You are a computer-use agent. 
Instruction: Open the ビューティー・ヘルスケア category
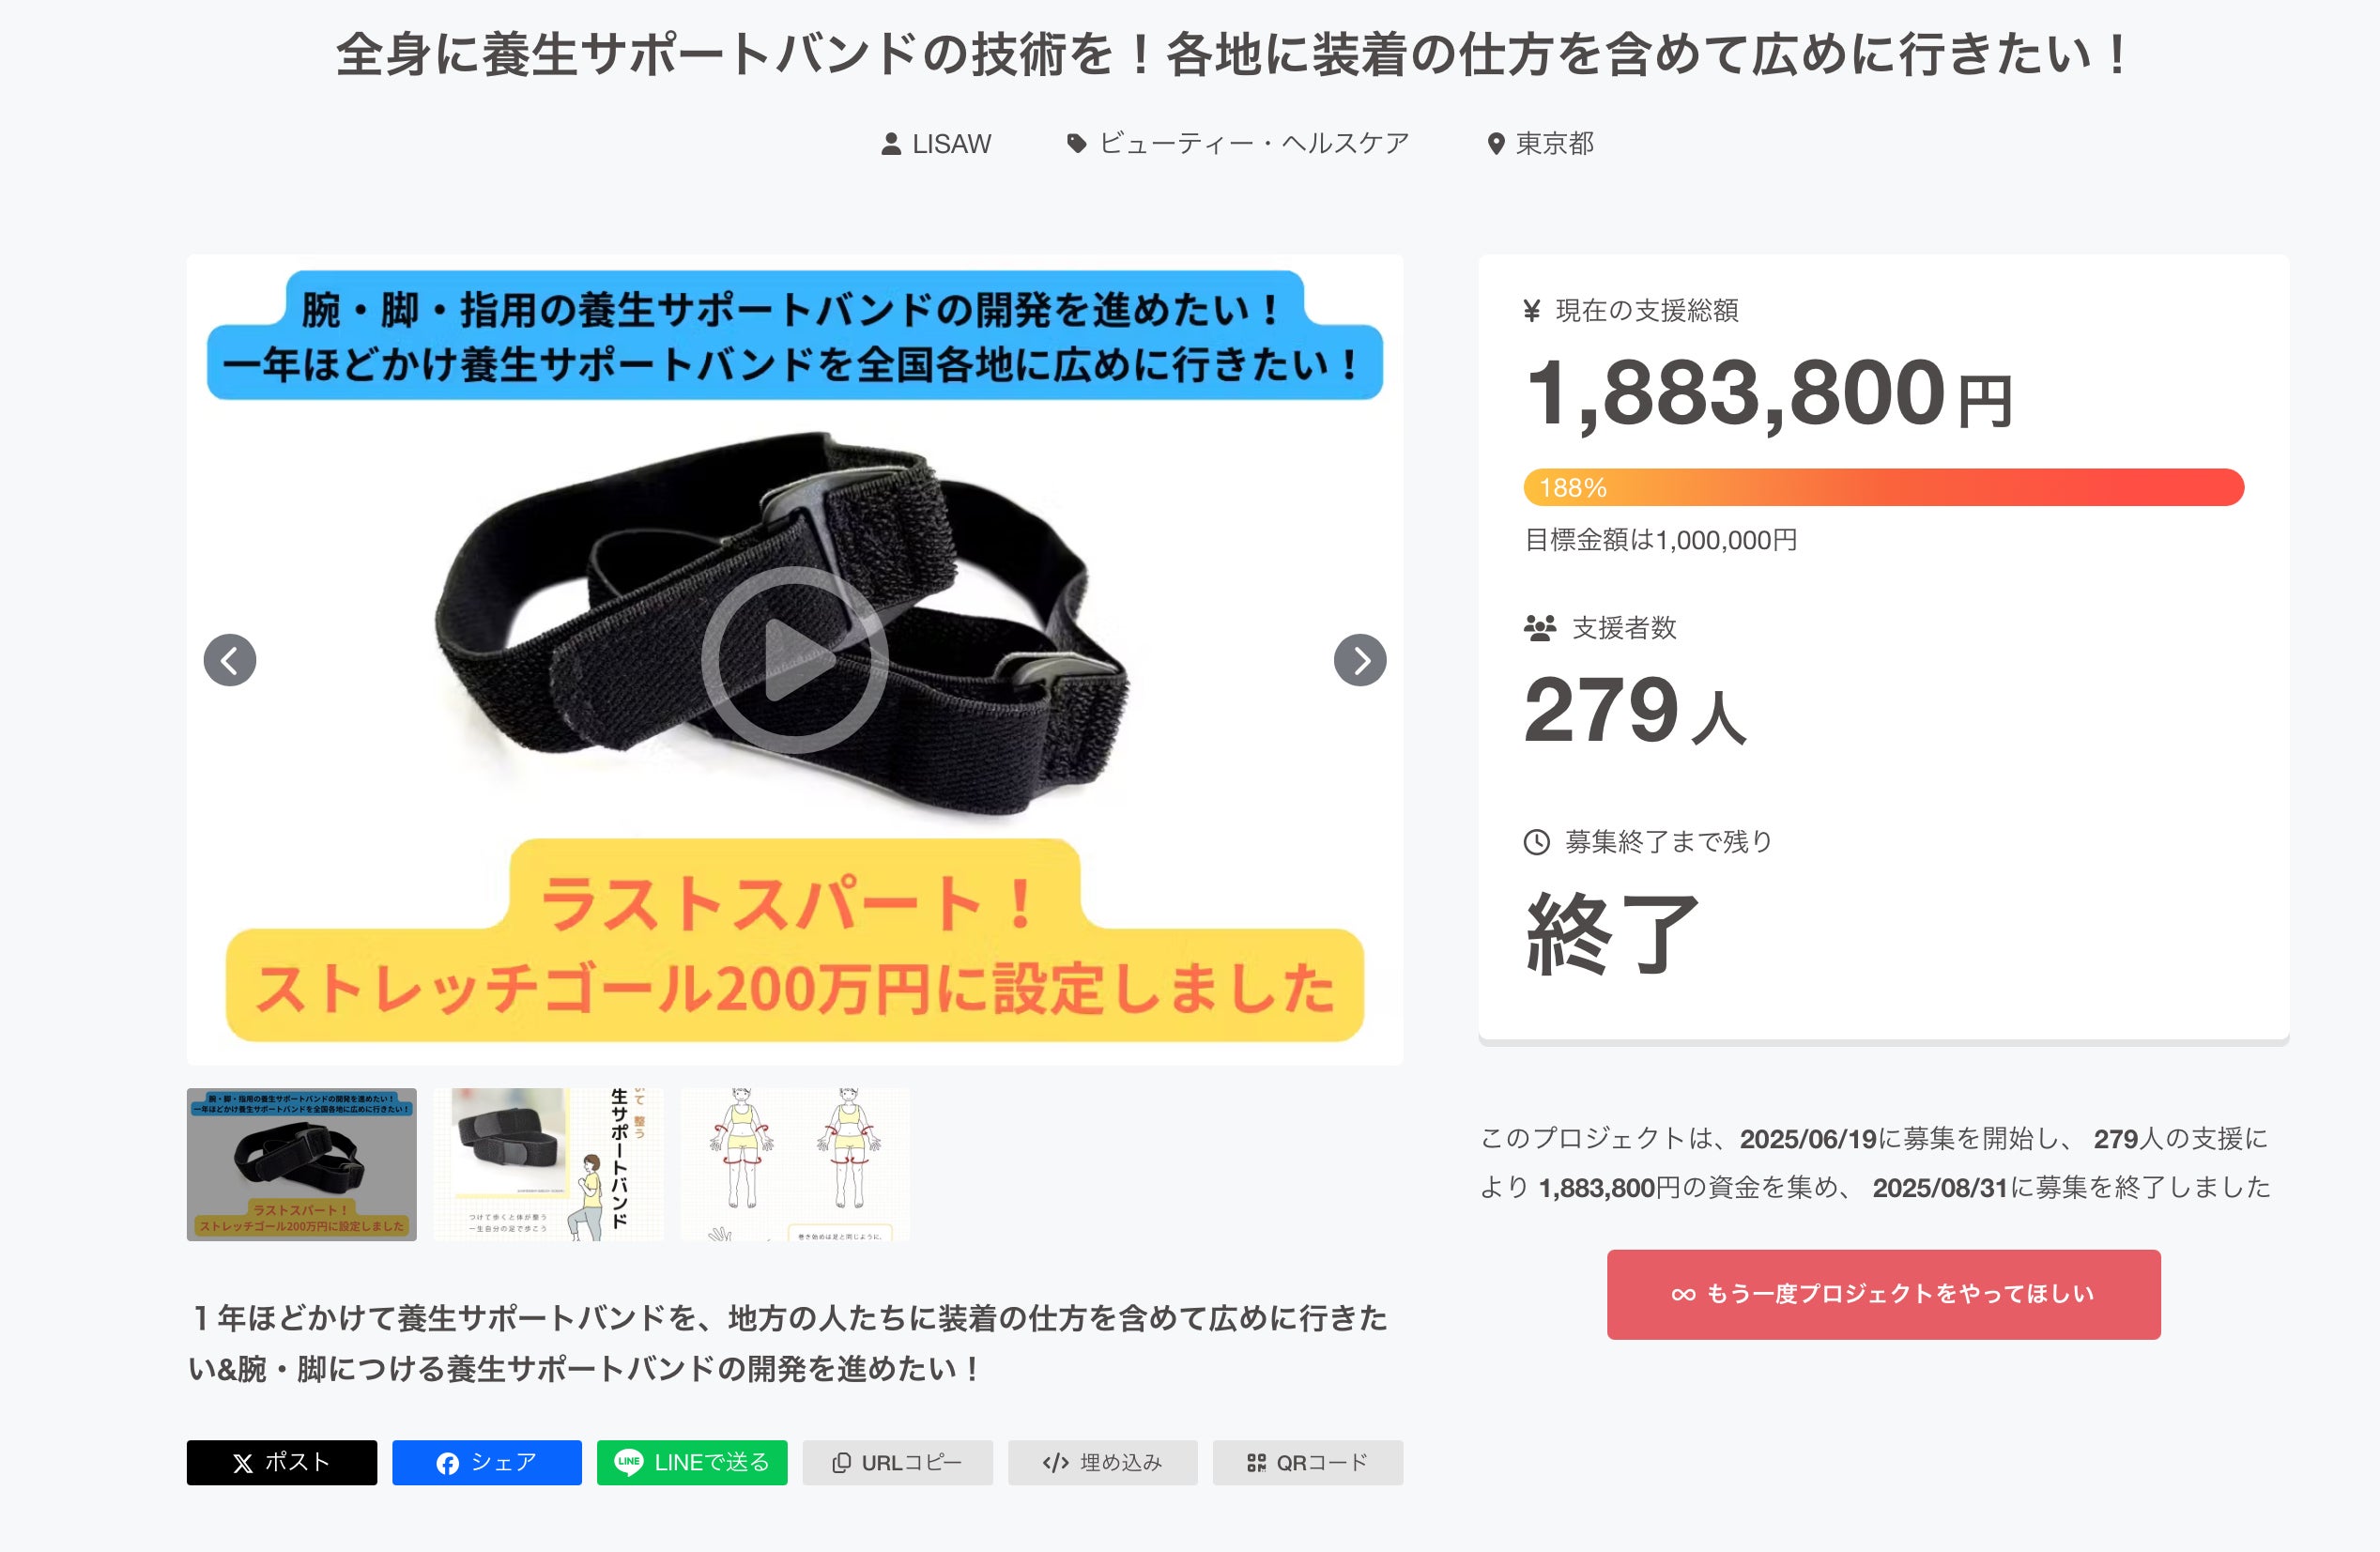click(1254, 144)
